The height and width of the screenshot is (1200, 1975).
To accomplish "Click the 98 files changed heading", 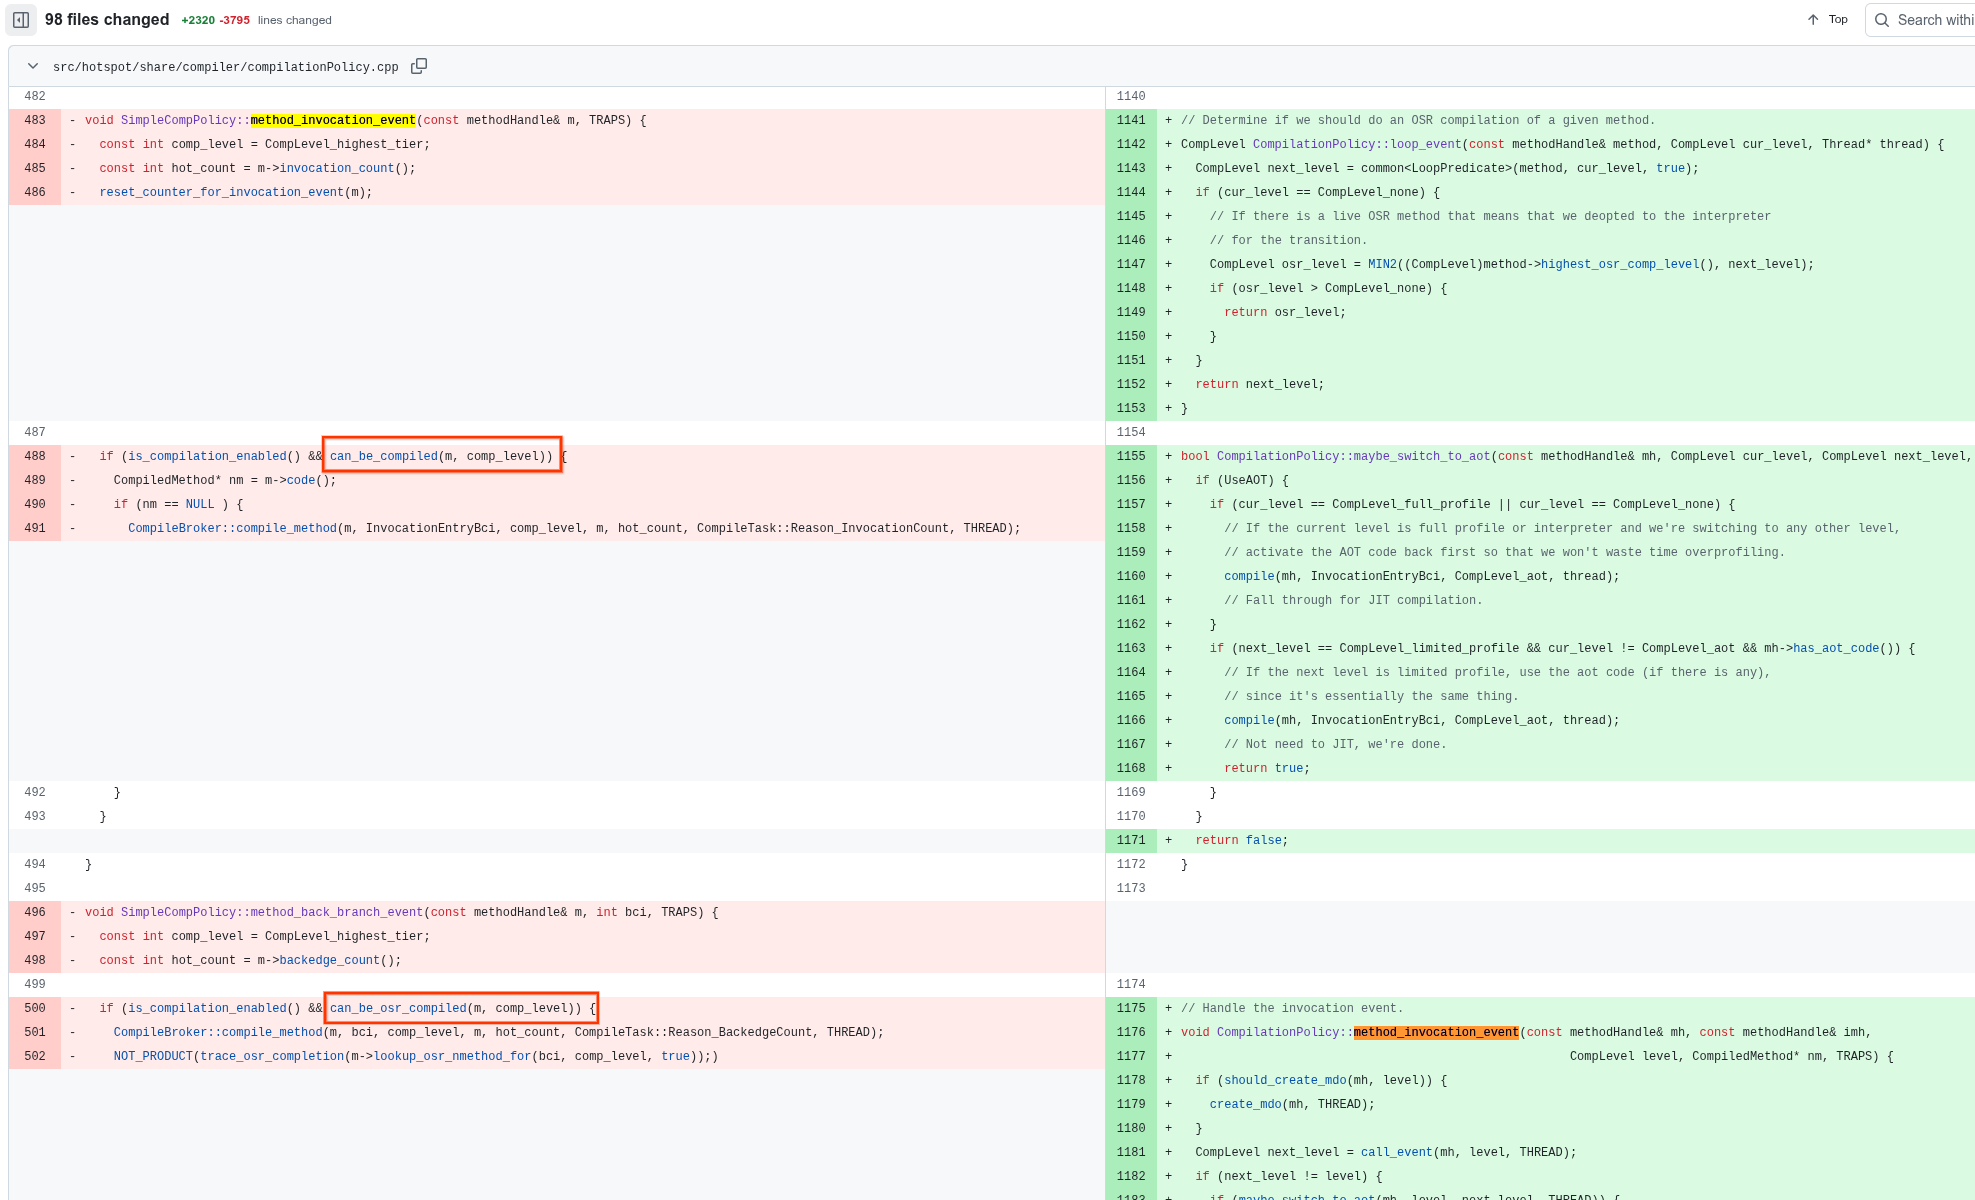I will (107, 20).
